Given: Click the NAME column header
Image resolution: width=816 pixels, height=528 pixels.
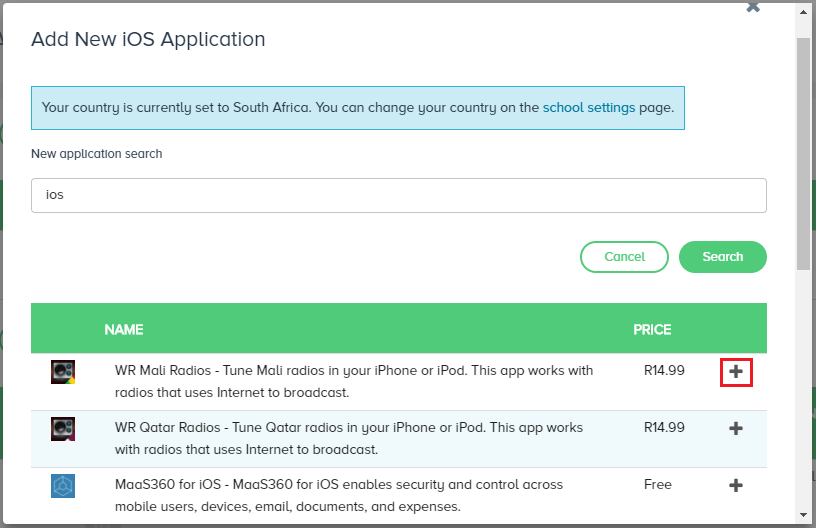Looking at the screenshot, I should coord(124,330).
